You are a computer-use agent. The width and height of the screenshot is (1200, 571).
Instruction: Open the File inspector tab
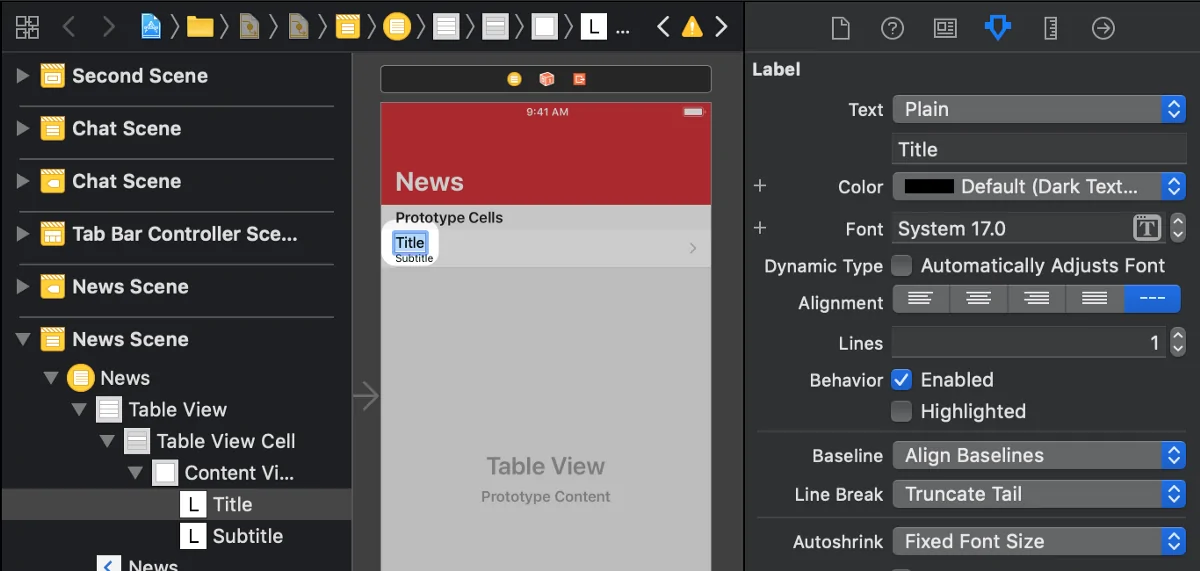[840, 28]
